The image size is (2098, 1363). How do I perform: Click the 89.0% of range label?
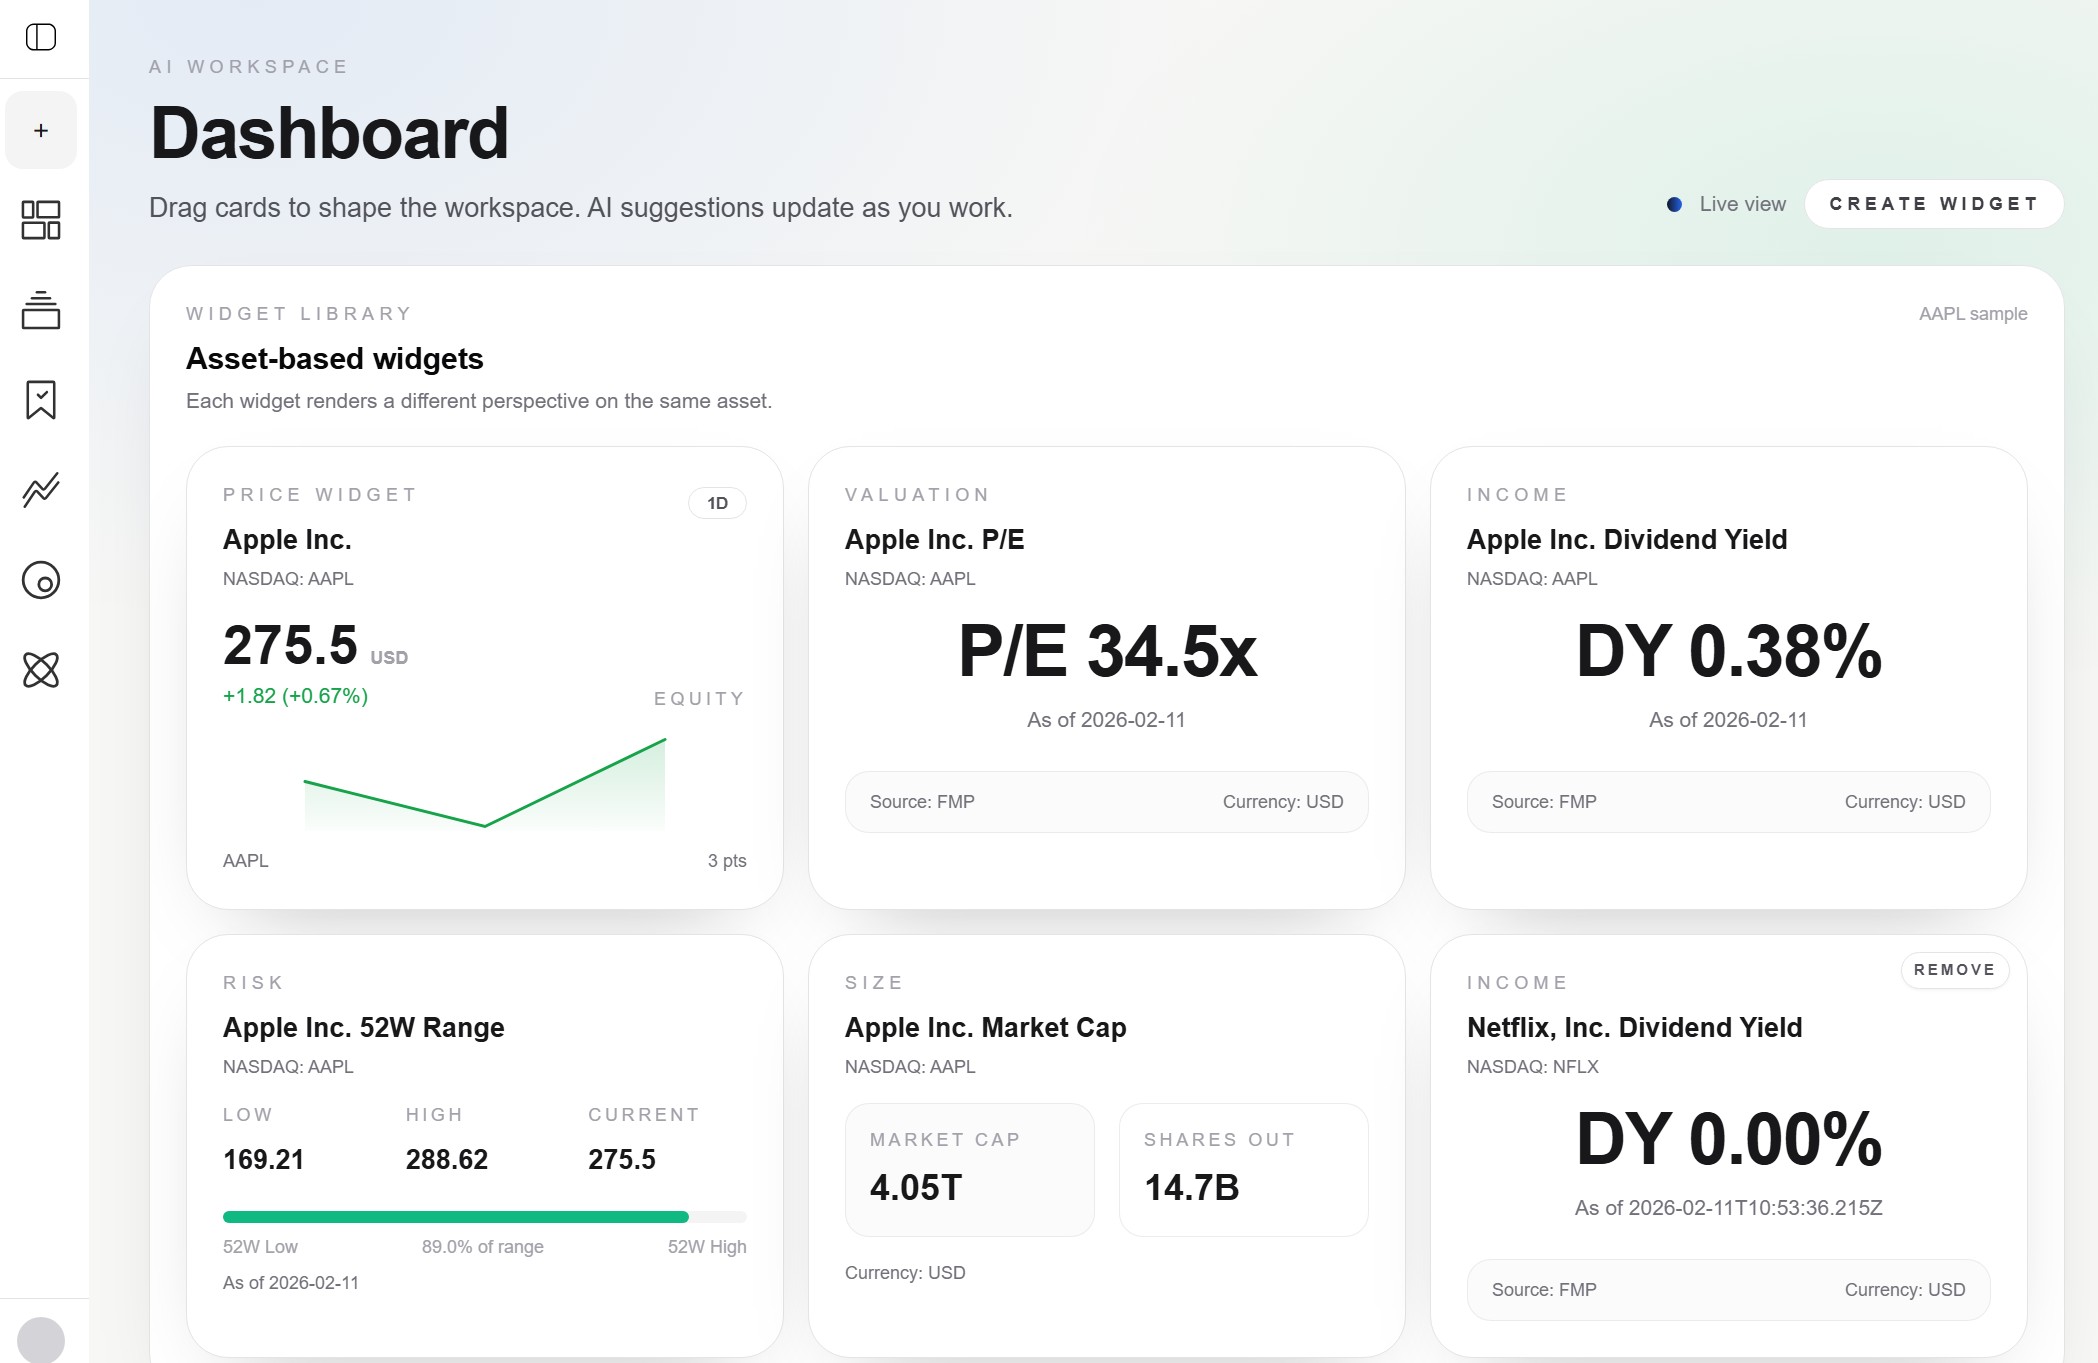coord(483,1247)
